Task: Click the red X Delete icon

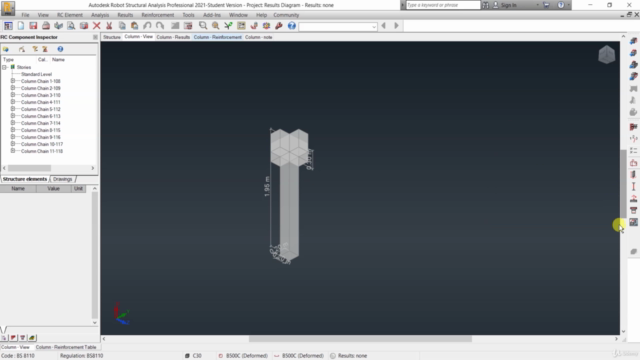Action: (x=96, y=26)
